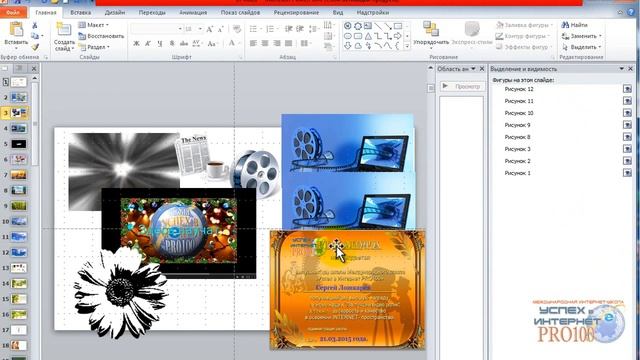Screen dimensions: 640x360
Task: Select slide 5 thumbnail in slide panel
Action: tap(18, 144)
